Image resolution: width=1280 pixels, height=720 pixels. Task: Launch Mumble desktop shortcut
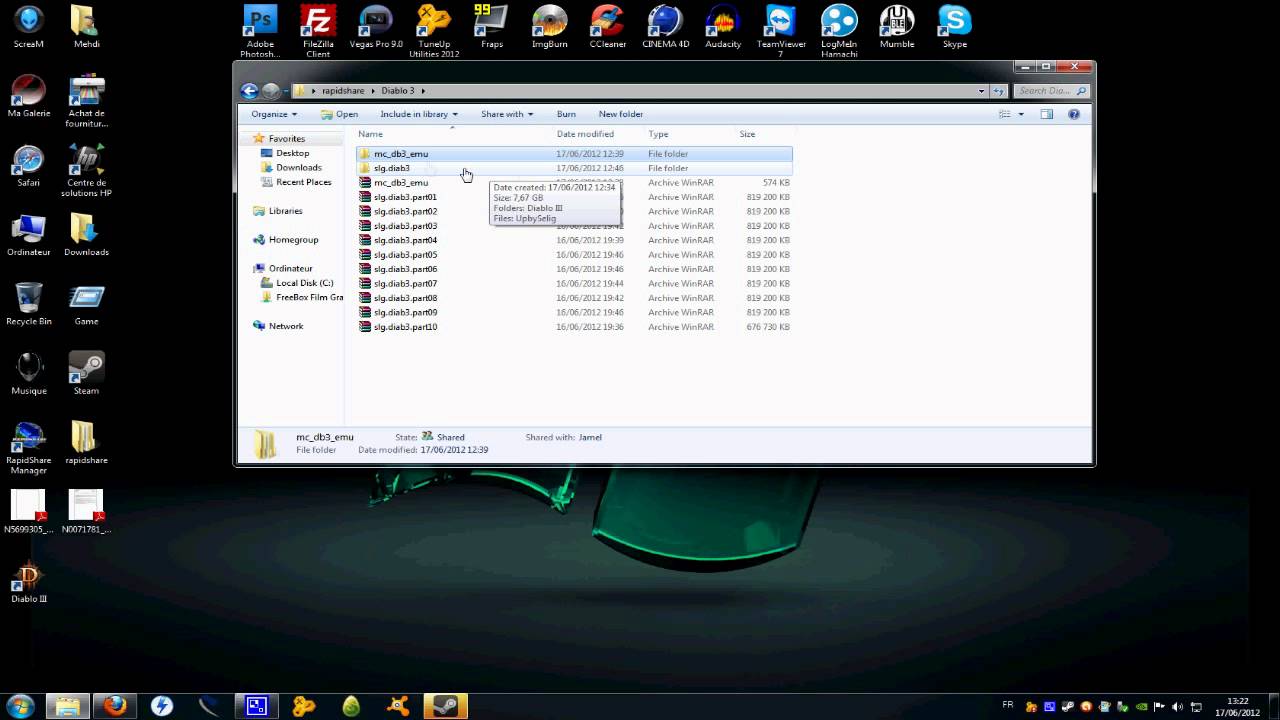click(x=897, y=27)
